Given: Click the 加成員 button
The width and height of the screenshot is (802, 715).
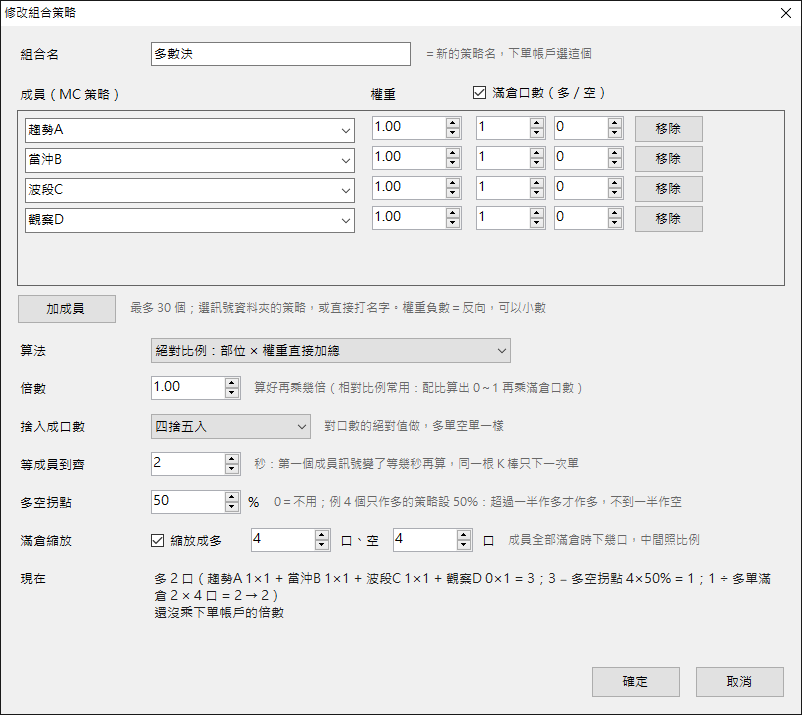Looking at the screenshot, I should point(66,308).
